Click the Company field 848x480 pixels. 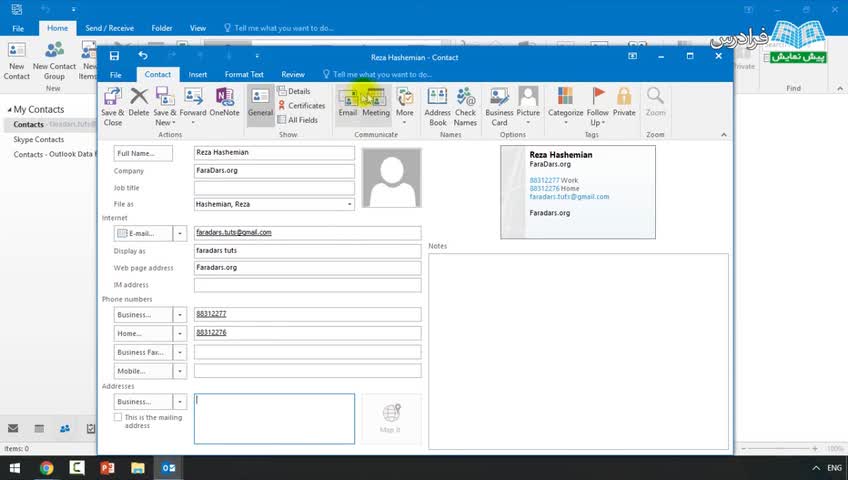(274, 171)
